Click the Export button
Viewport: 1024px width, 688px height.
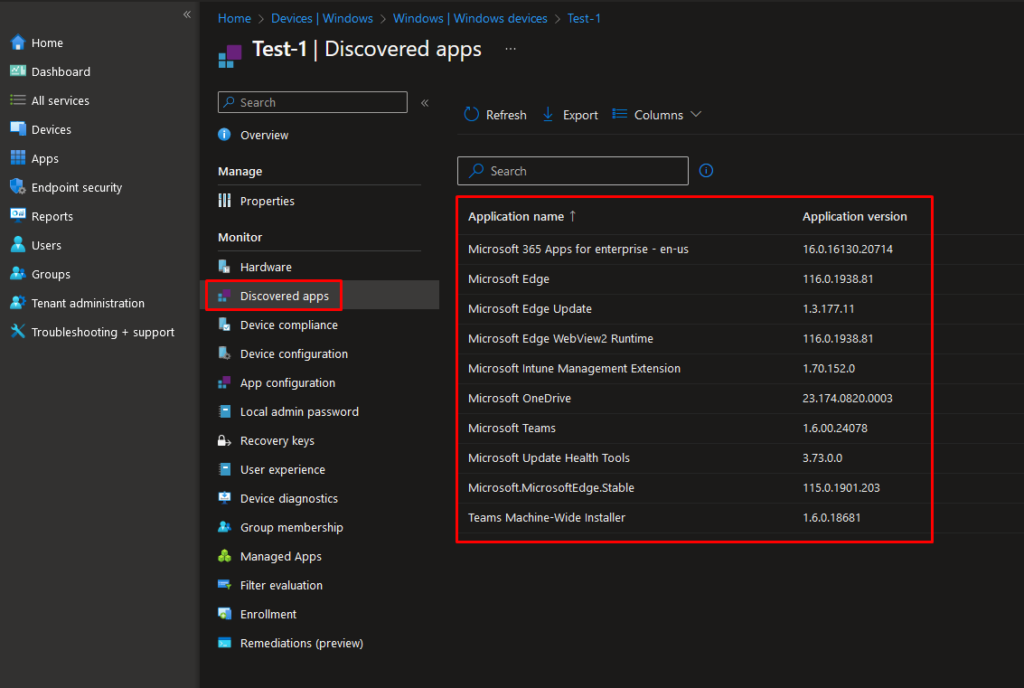[570, 115]
